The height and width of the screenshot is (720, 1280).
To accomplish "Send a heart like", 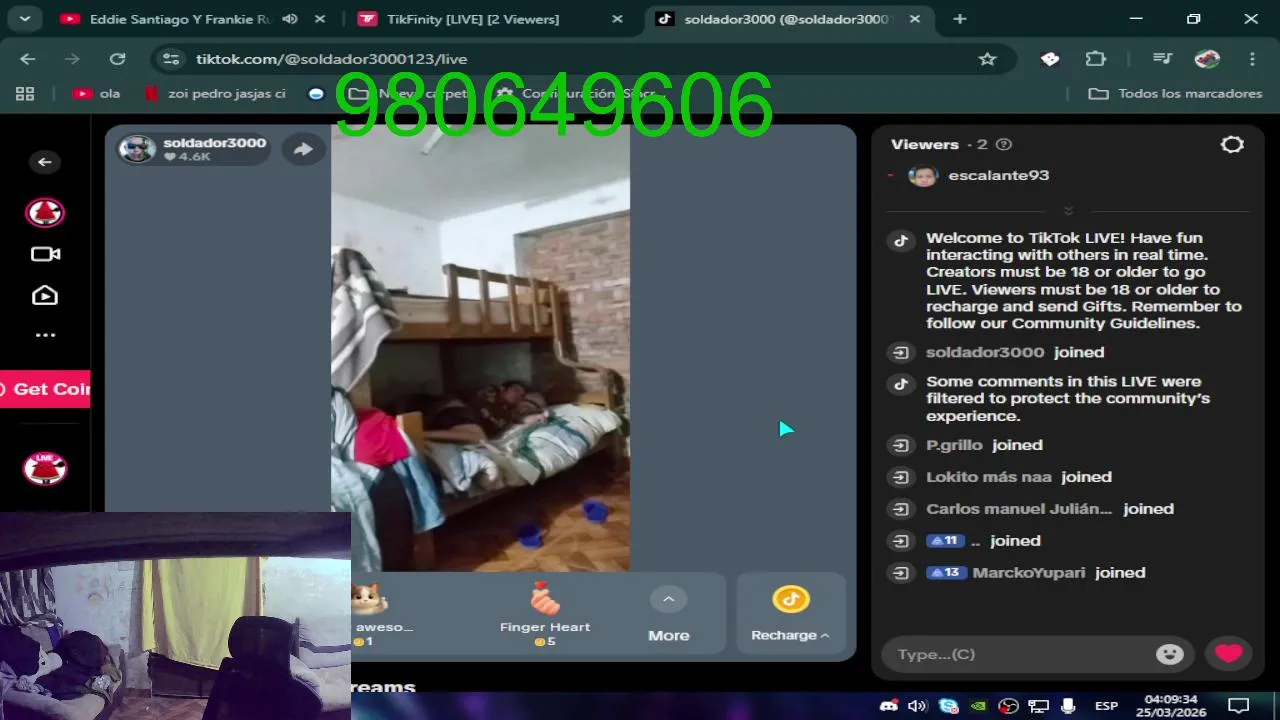I will click(1229, 654).
